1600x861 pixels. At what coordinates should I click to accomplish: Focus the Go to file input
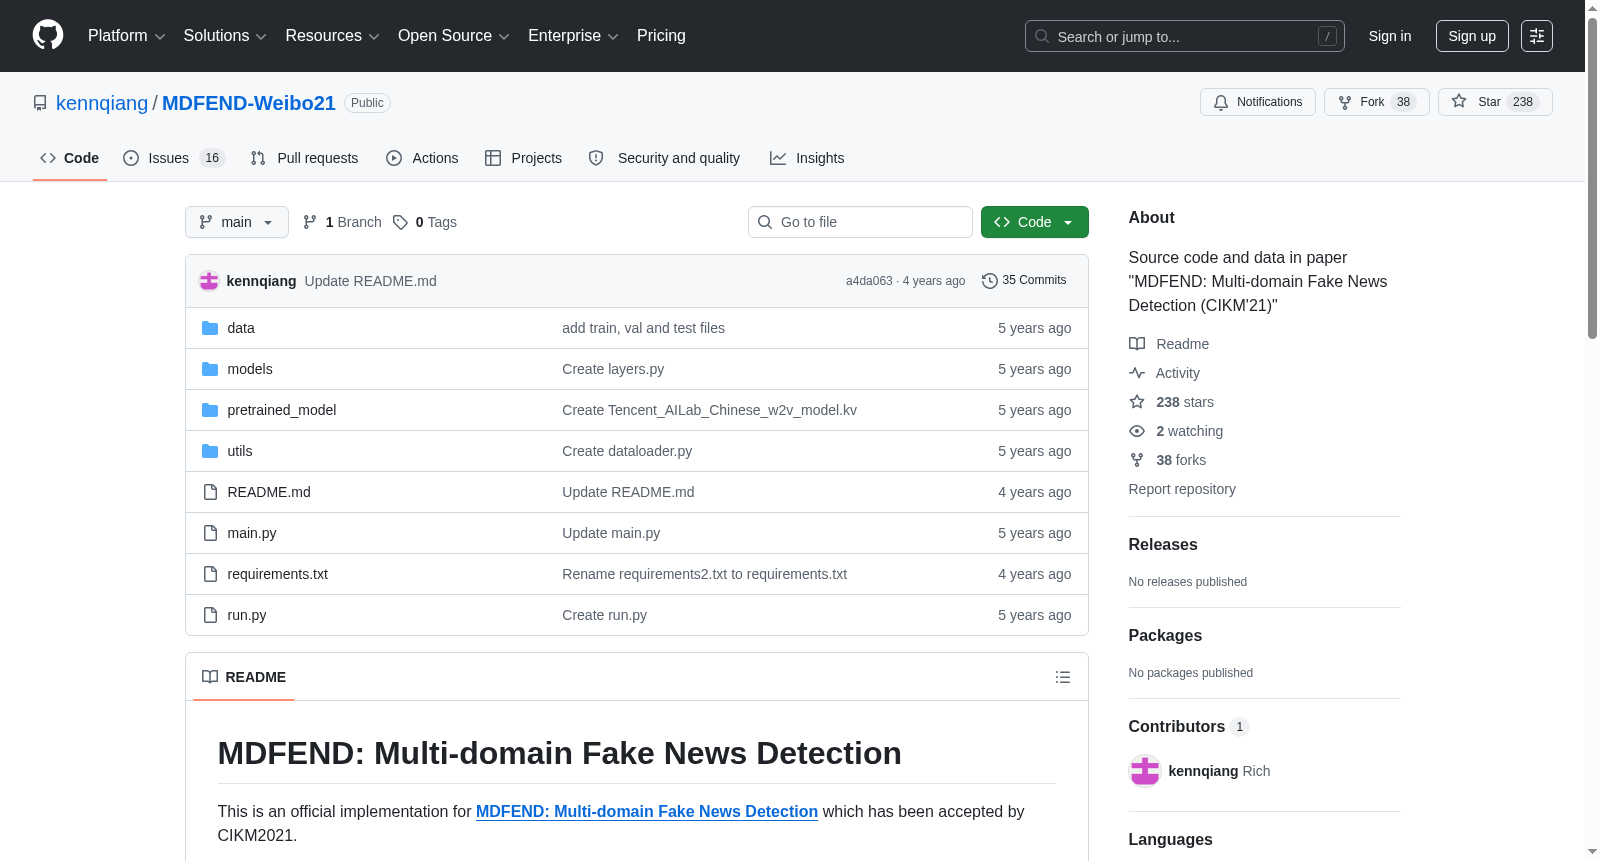(x=860, y=222)
